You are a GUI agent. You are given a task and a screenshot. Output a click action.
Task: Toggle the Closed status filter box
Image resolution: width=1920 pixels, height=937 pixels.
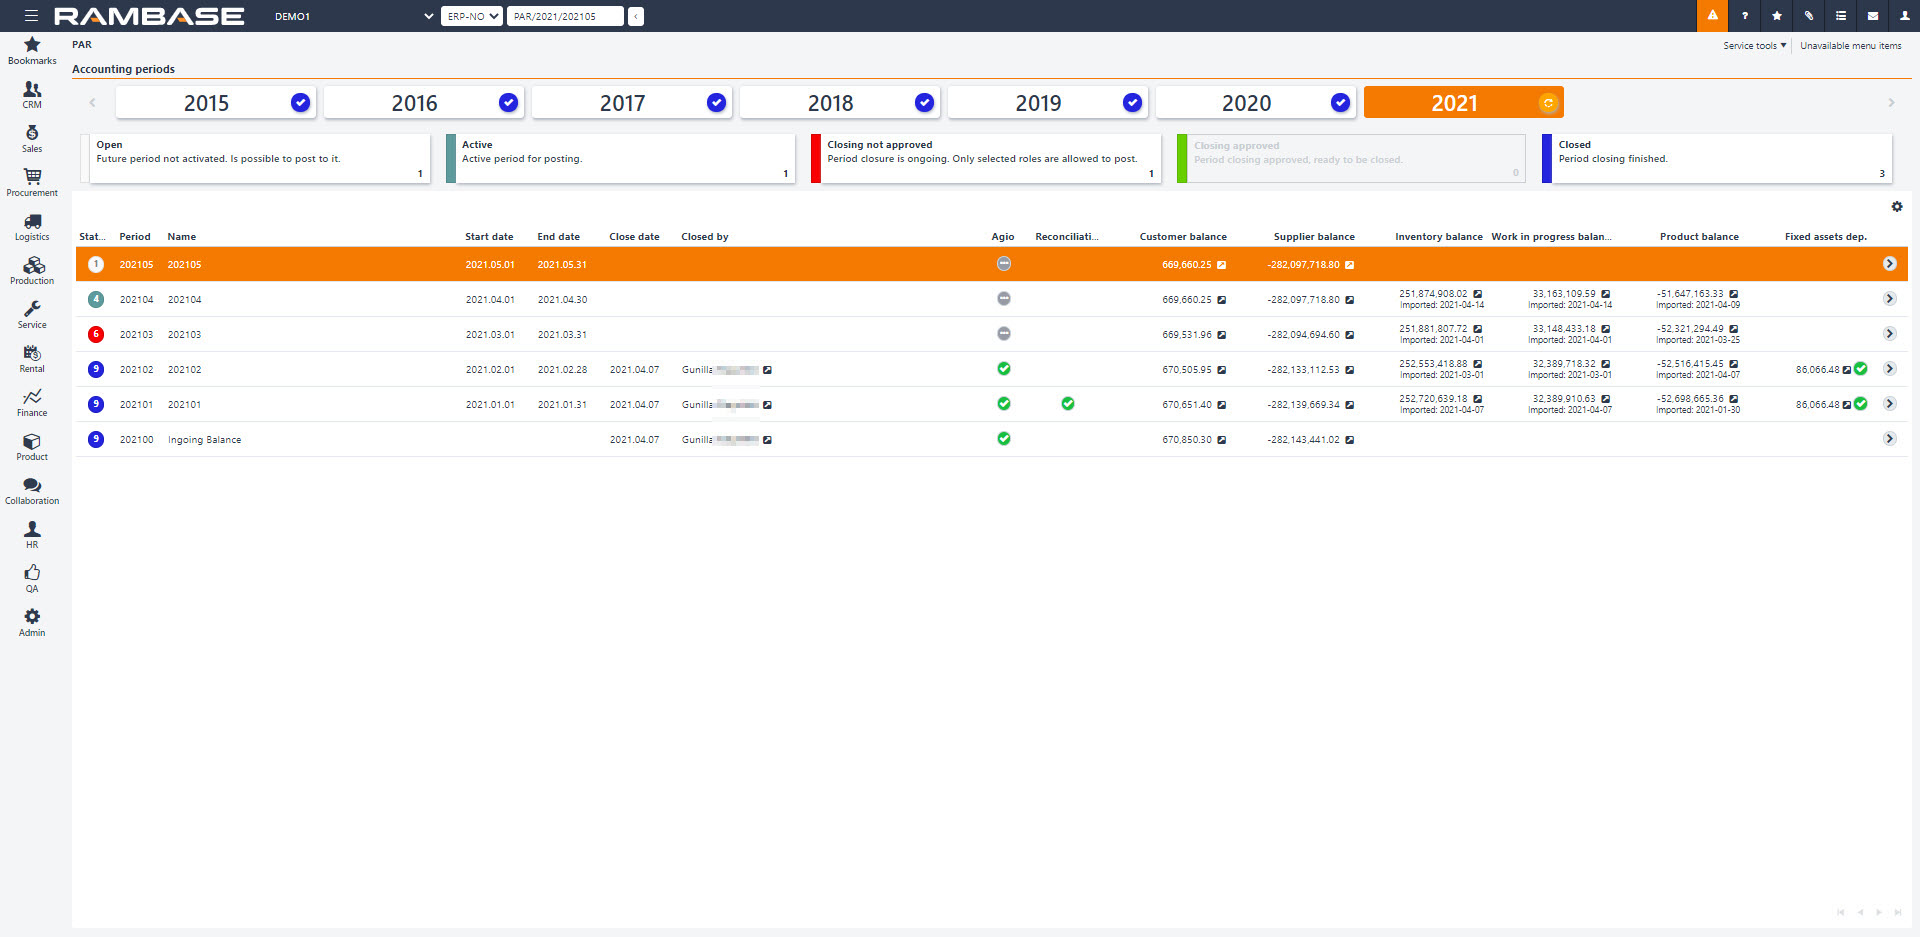point(1716,159)
